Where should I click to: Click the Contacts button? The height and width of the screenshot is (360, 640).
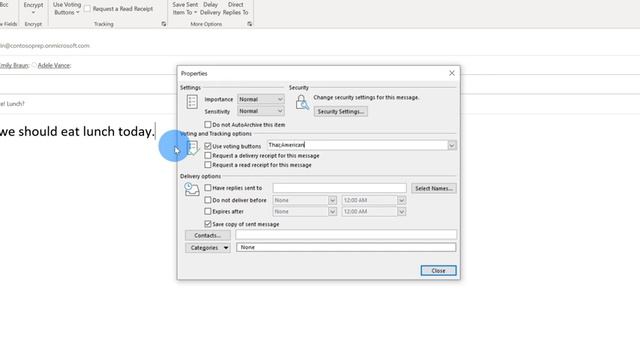pyautogui.click(x=207, y=235)
